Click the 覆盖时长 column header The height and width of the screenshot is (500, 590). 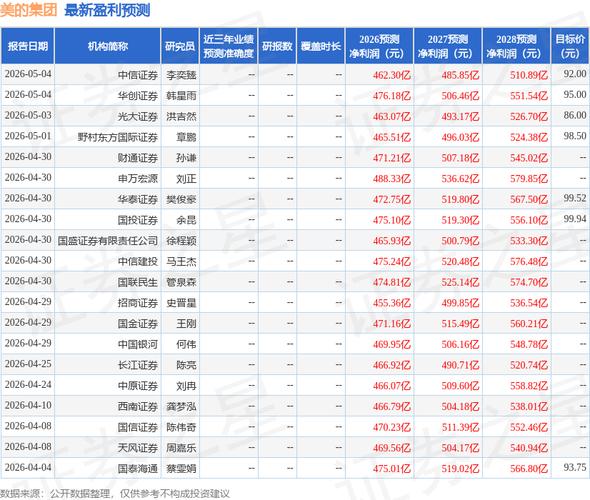coord(321,46)
